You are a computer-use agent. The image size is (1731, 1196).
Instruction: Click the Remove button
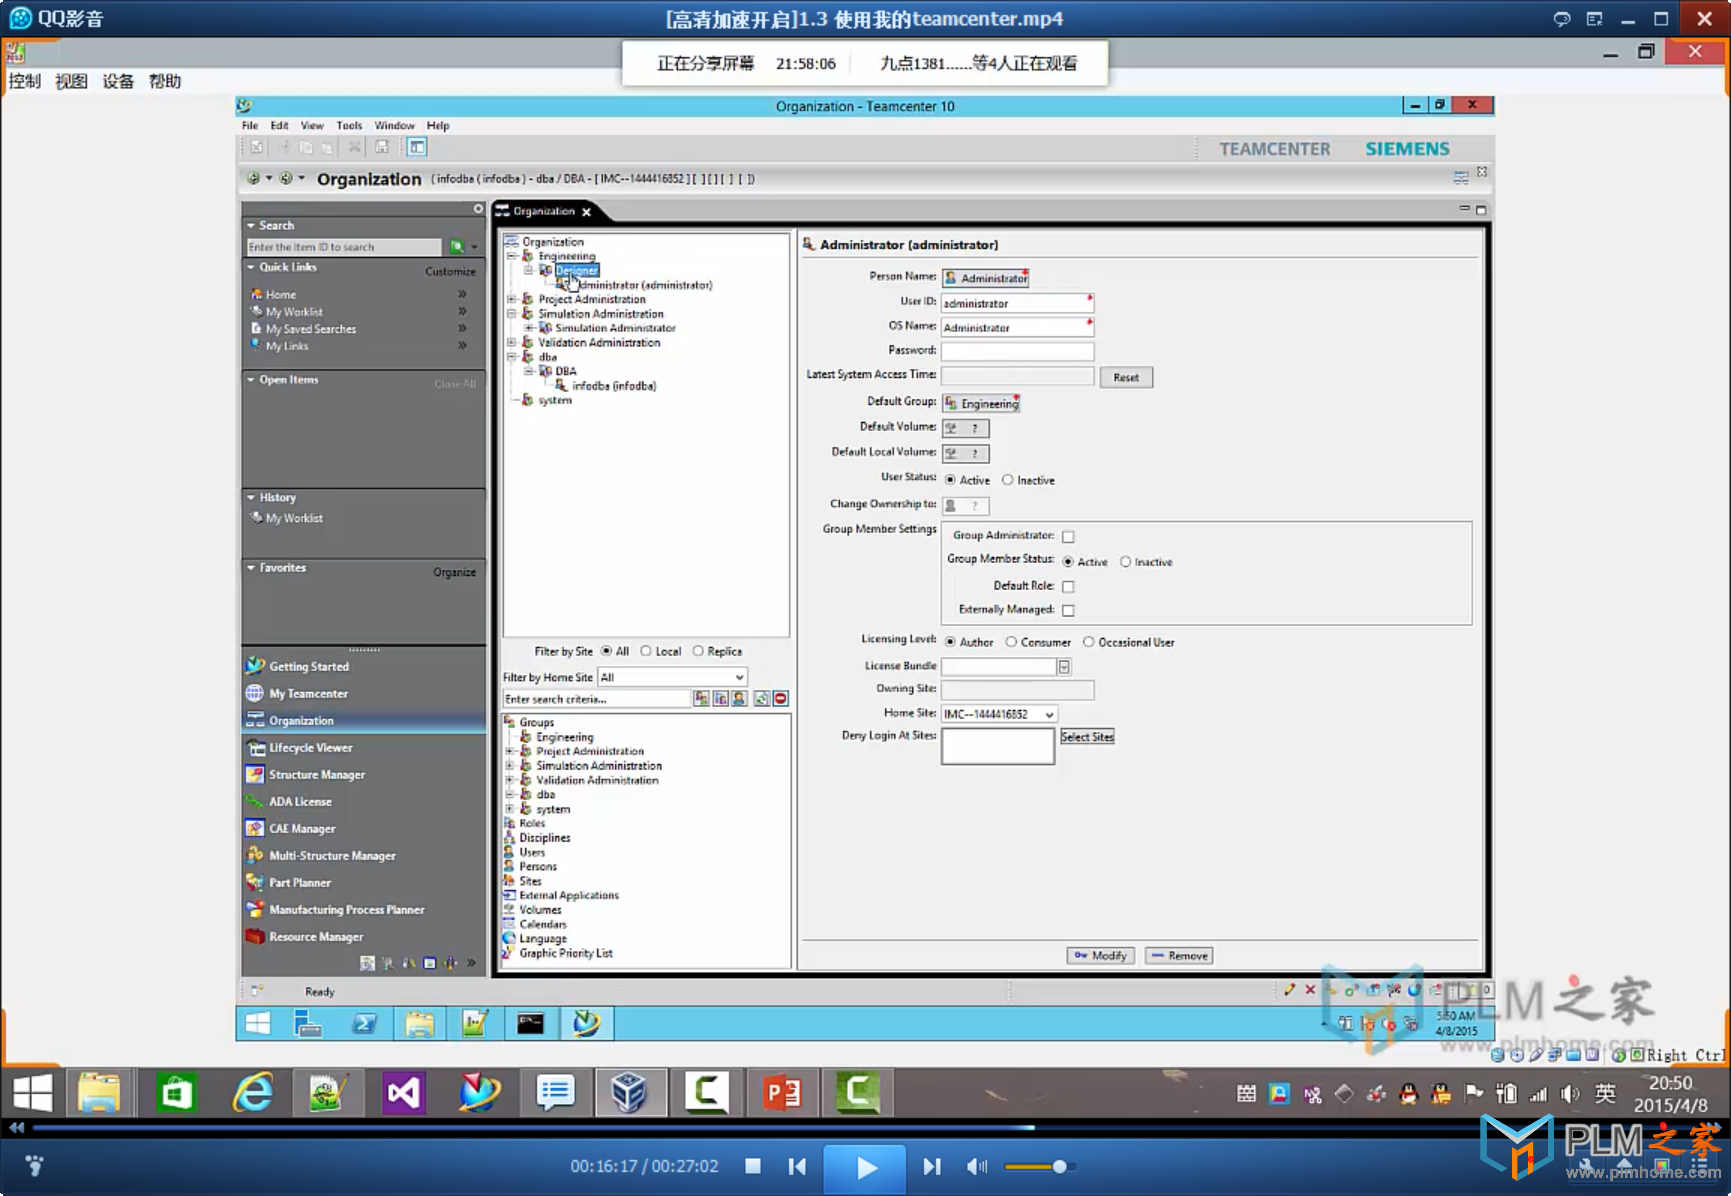tap(1178, 955)
